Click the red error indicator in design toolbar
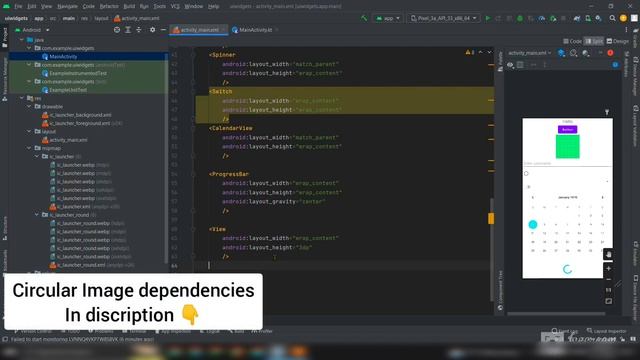This screenshot has height=360, width=640. 610,53
